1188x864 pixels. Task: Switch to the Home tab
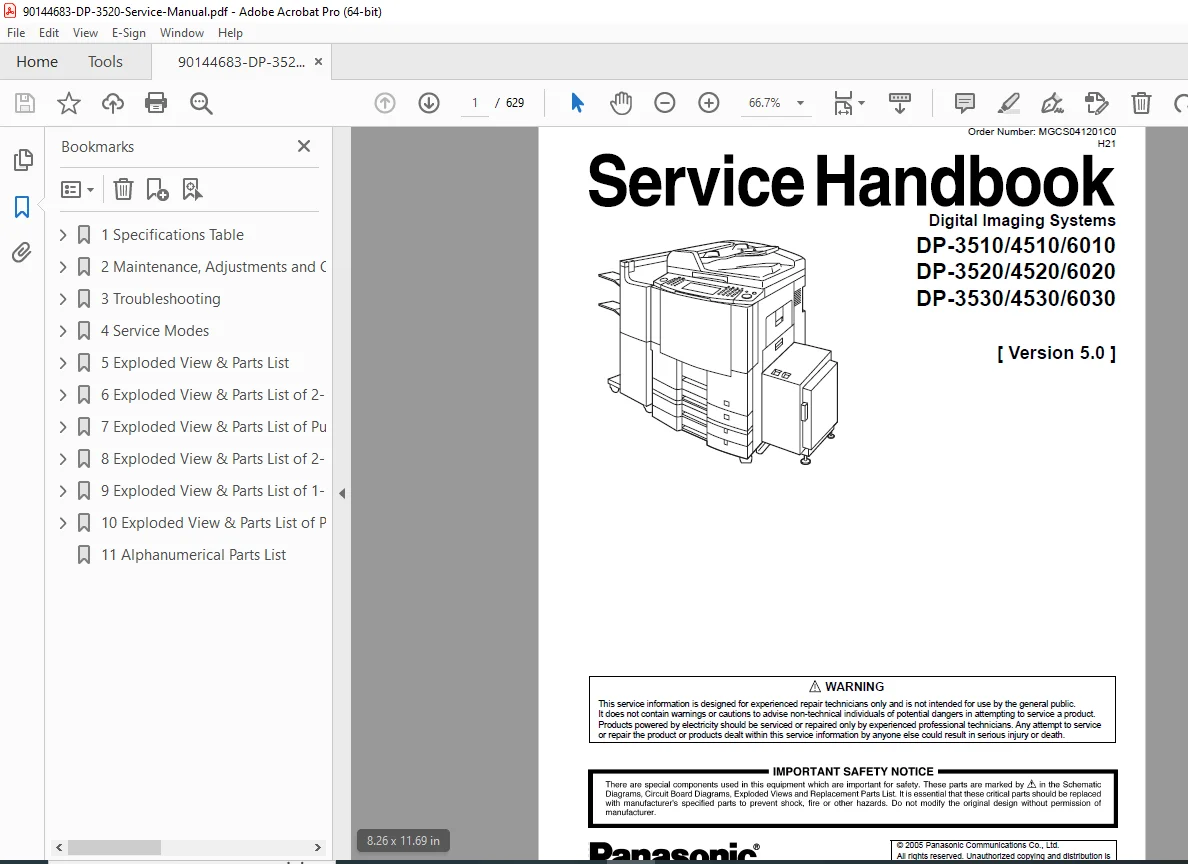(37, 61)
